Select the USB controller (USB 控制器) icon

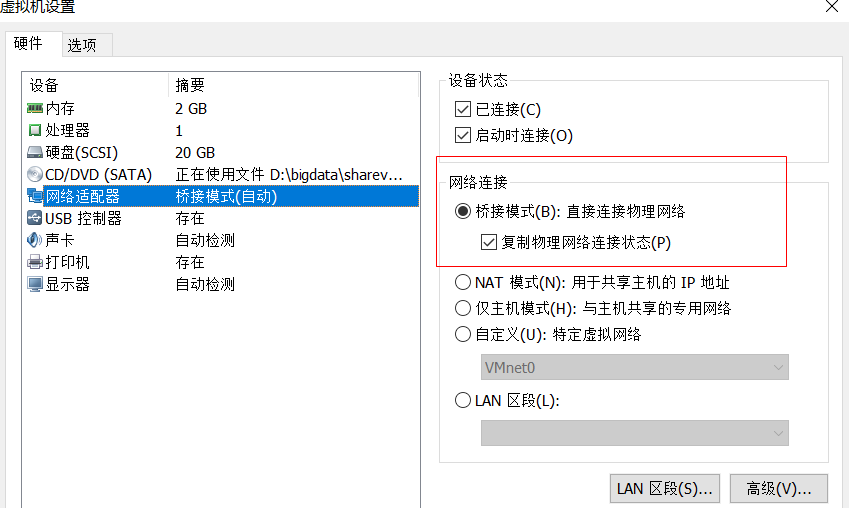pyautogui.click(x=35, y=218)
